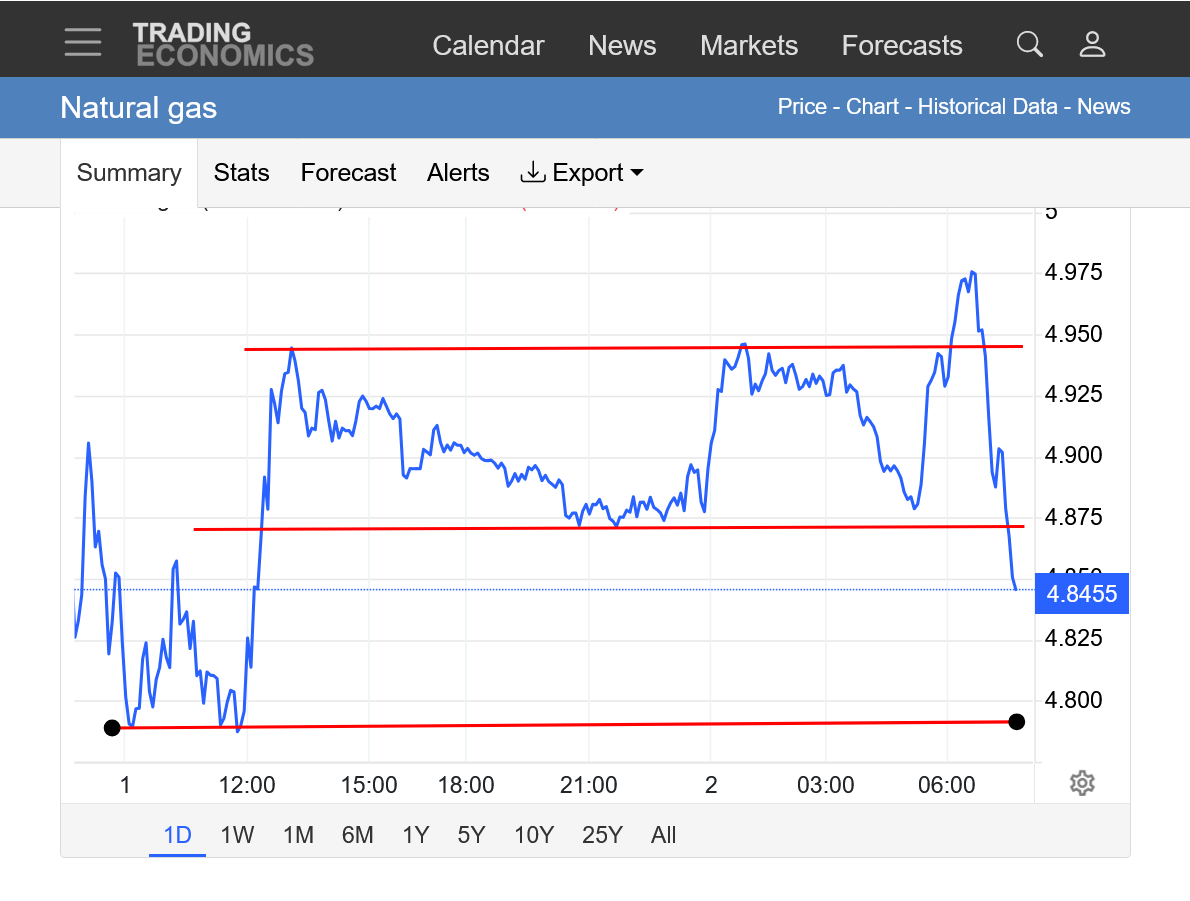Open the Alerts tab
The width and height of the screenshot is (1190, 901).
click(x=458, y=173)
